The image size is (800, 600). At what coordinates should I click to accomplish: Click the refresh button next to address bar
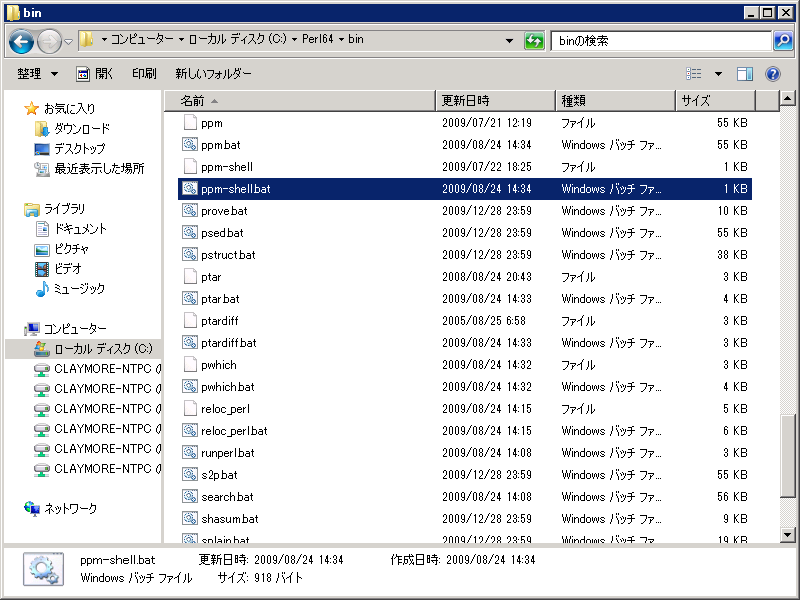tap(534, 41)
